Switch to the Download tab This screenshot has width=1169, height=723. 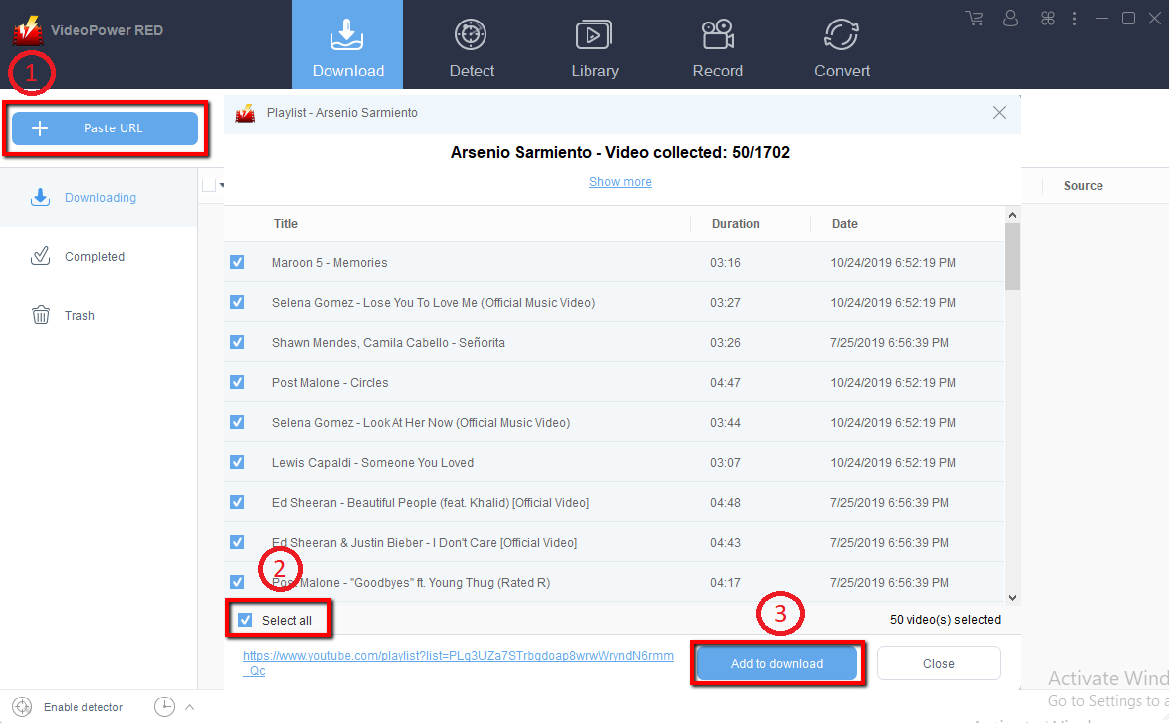(347, 45)
